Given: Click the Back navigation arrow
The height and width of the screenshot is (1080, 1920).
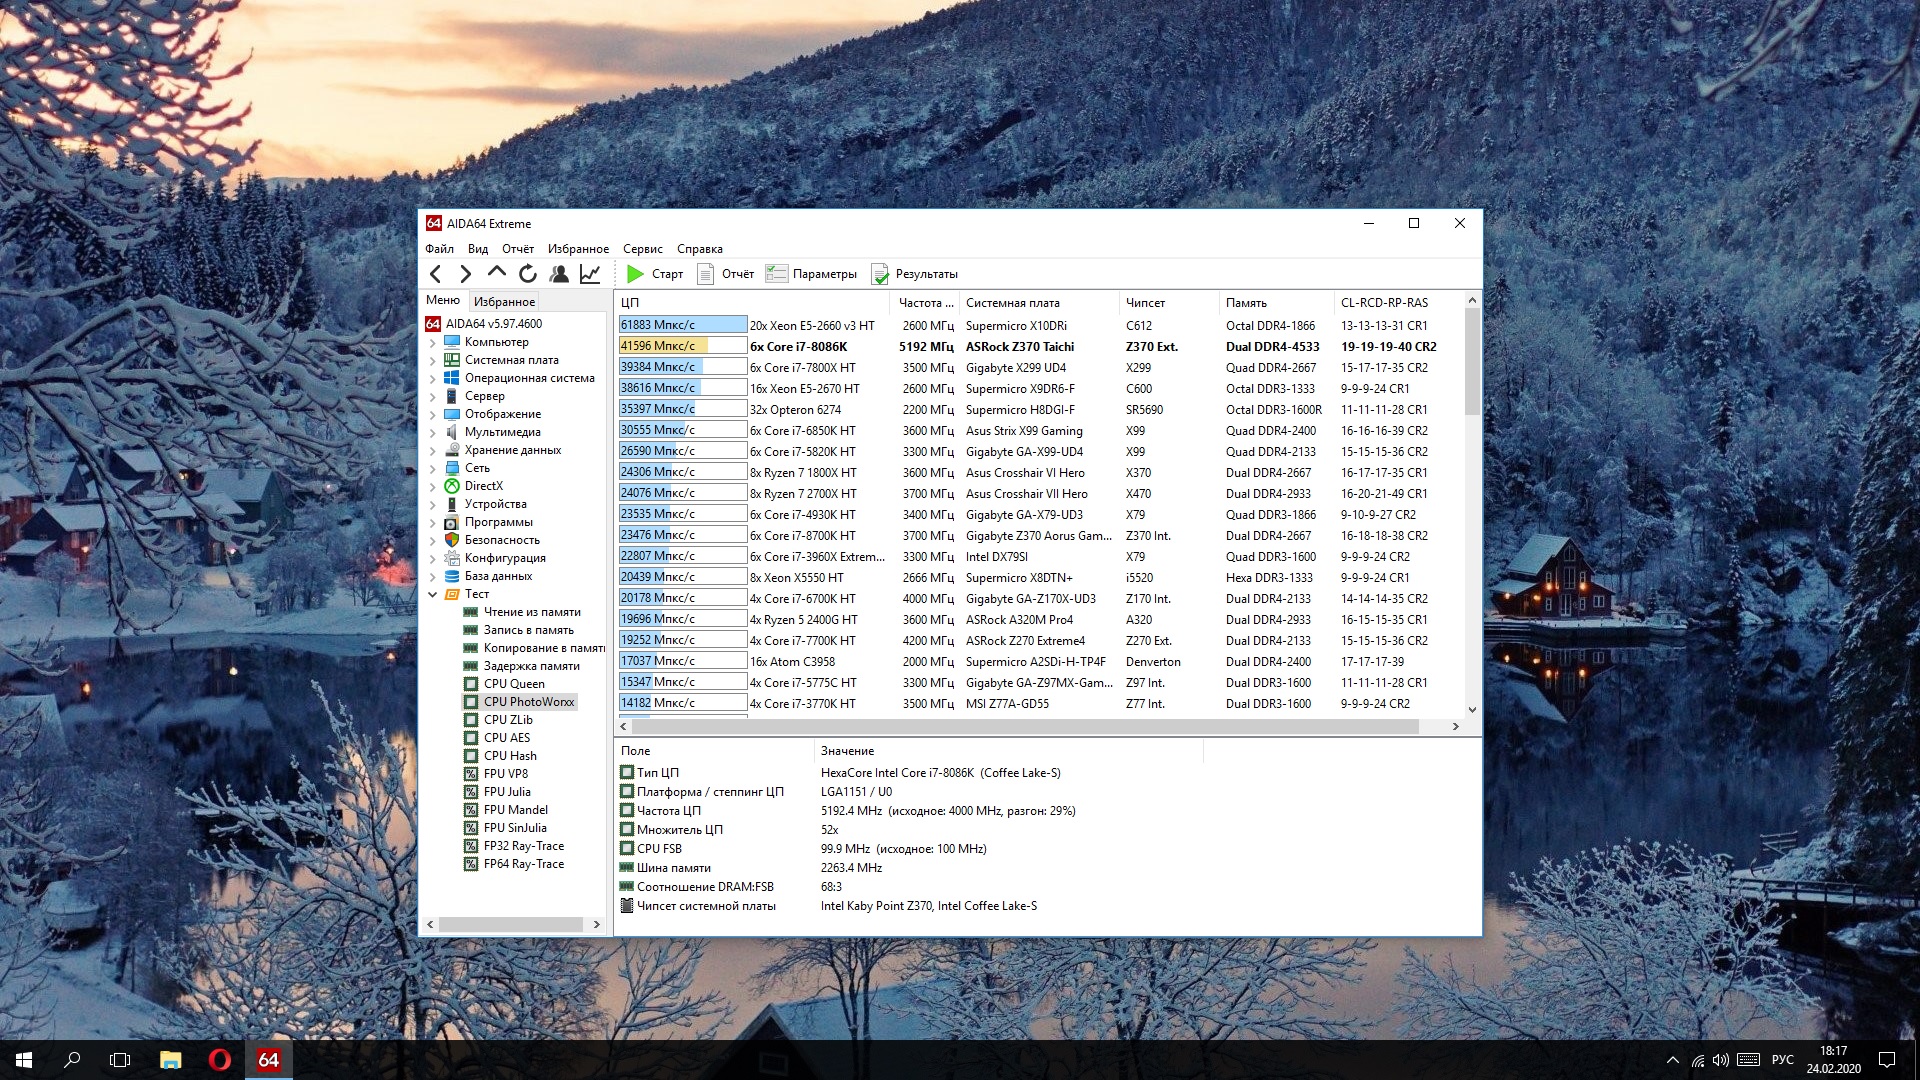Looking at the screenshot, I should coord(435,274).
